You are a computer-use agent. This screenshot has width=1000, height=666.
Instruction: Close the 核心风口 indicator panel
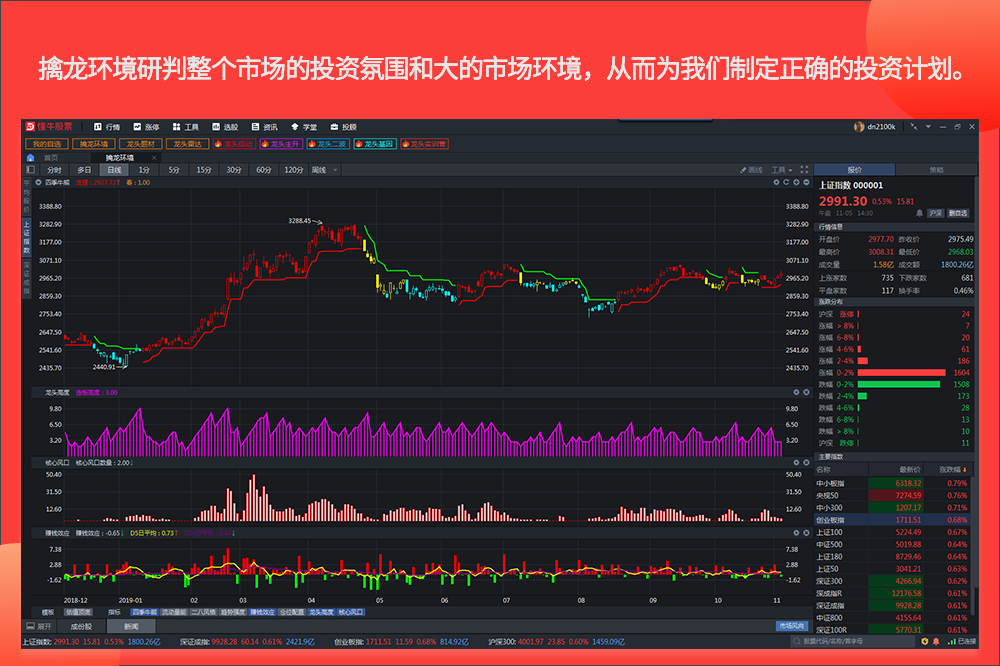click(x=806, y=462)
